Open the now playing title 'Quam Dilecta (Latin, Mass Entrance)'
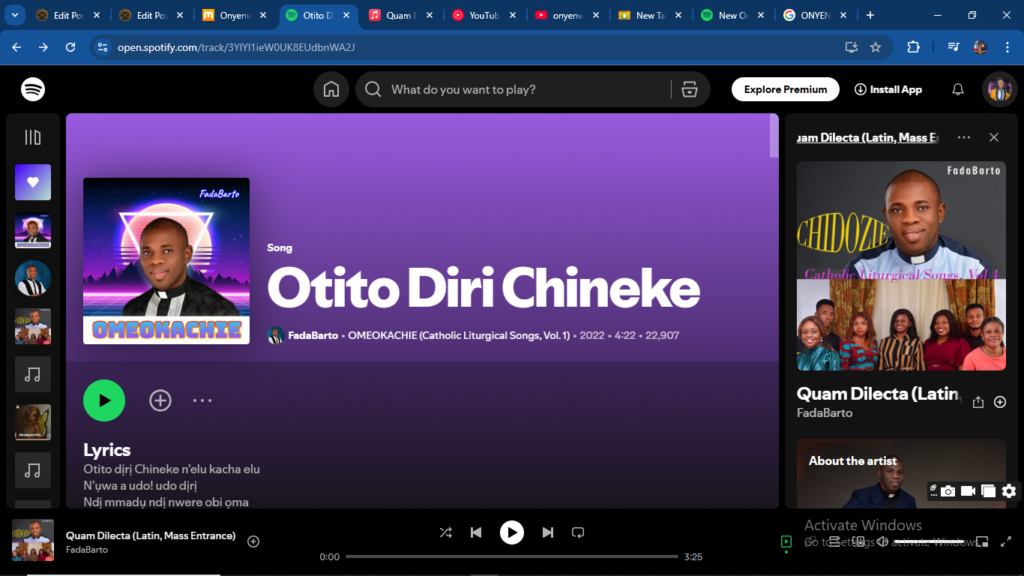Screen dimensions: 1024x576 point(150,536)
